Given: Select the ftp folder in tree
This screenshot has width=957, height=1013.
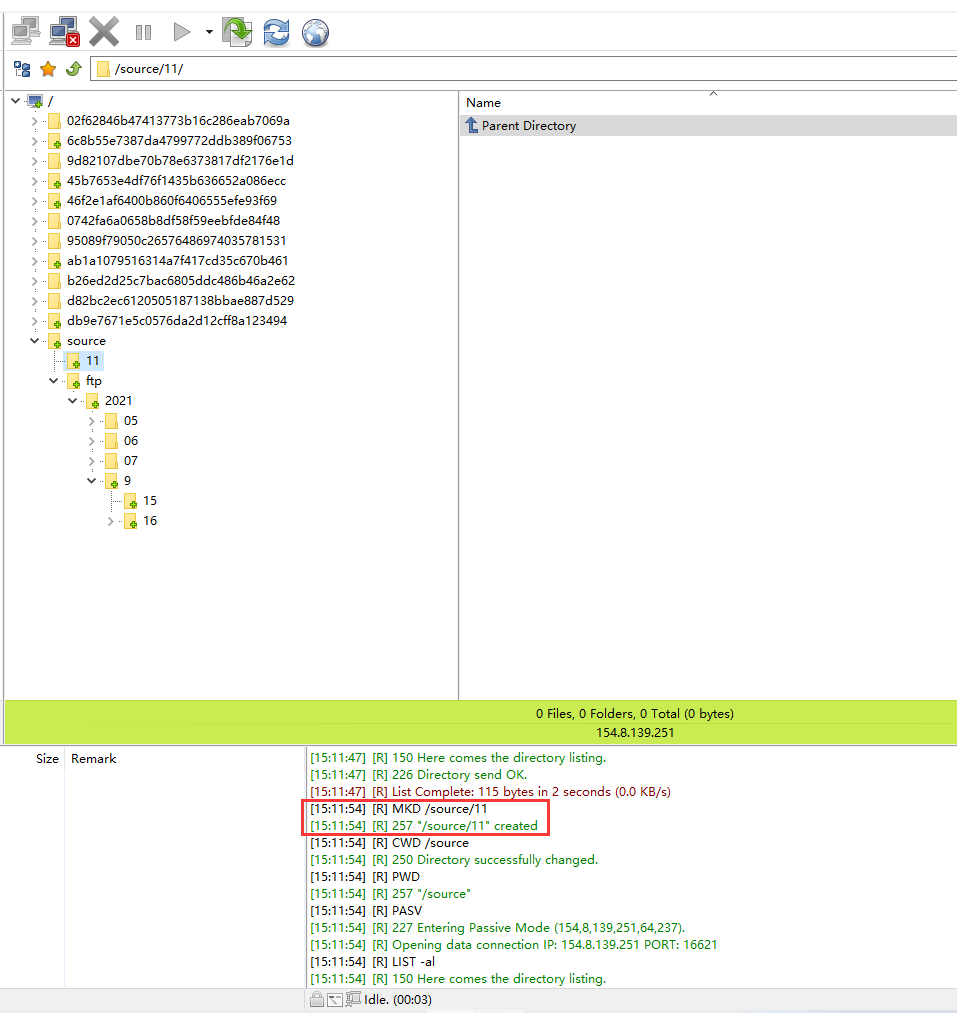Looking at the screenshot, I should (93, 381).
